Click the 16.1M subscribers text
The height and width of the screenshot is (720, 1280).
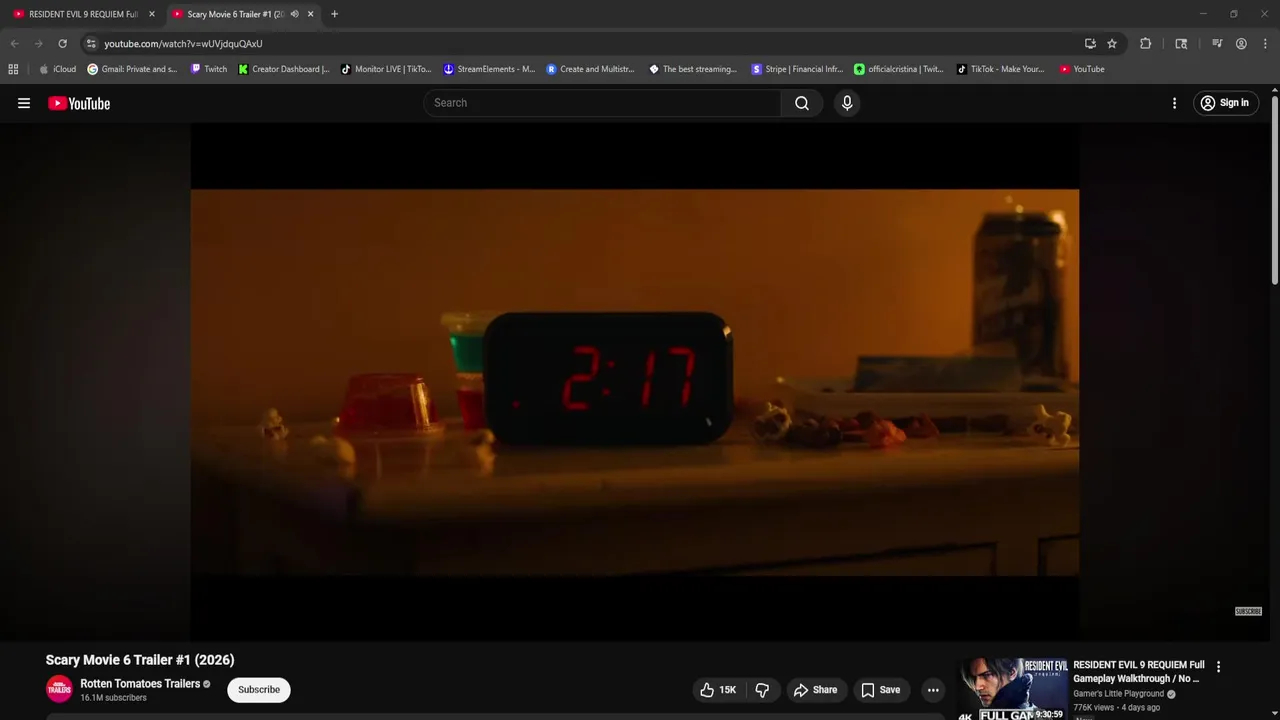click(x=113, y=698)
